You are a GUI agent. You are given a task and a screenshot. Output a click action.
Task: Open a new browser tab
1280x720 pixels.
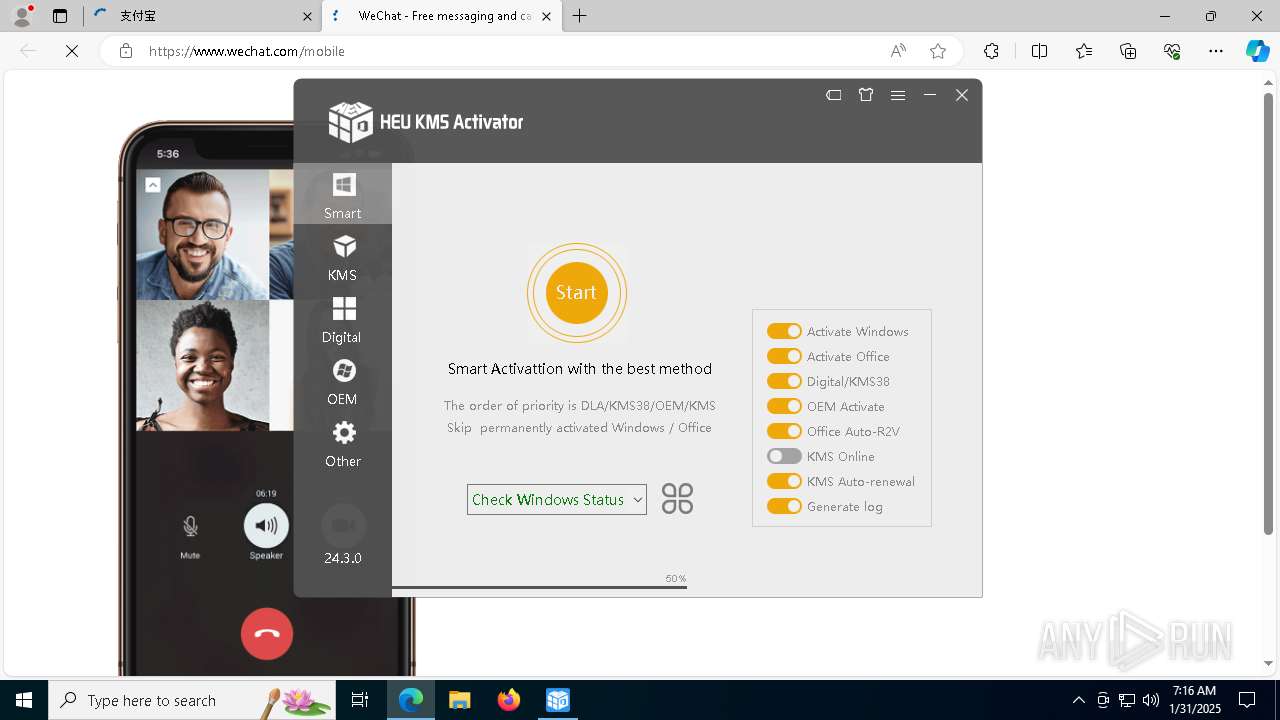(x=579, y=16)
